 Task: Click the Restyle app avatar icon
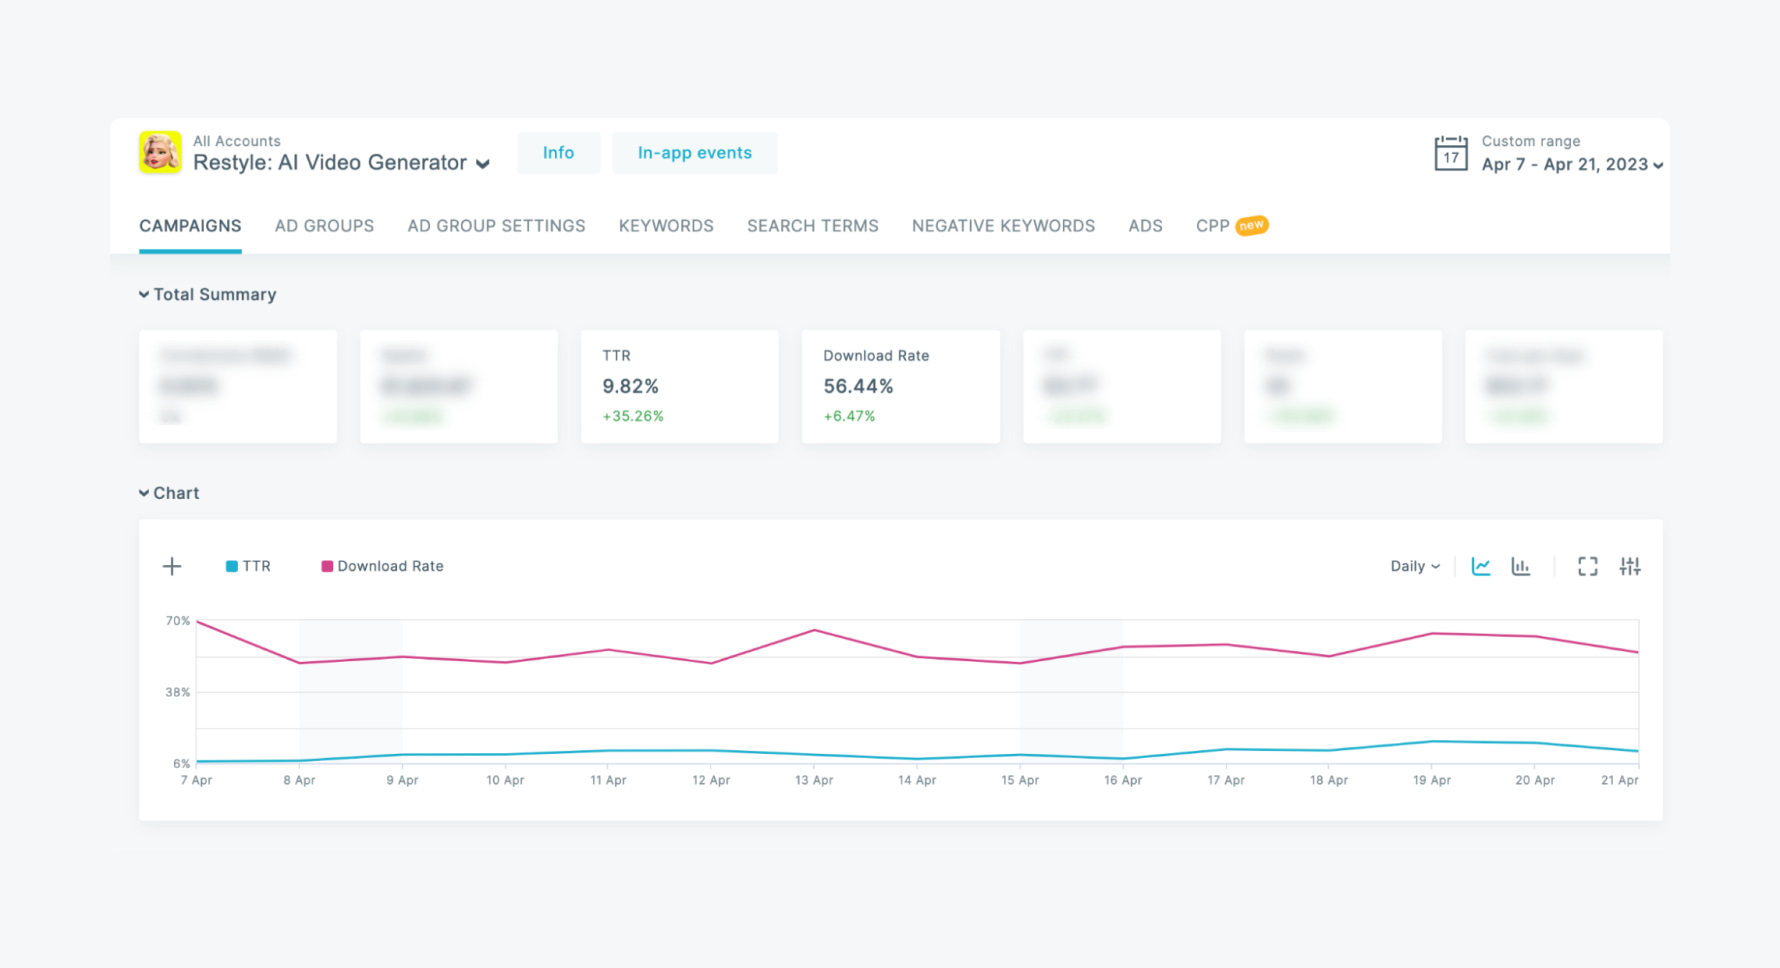click(x=160, y=153)
